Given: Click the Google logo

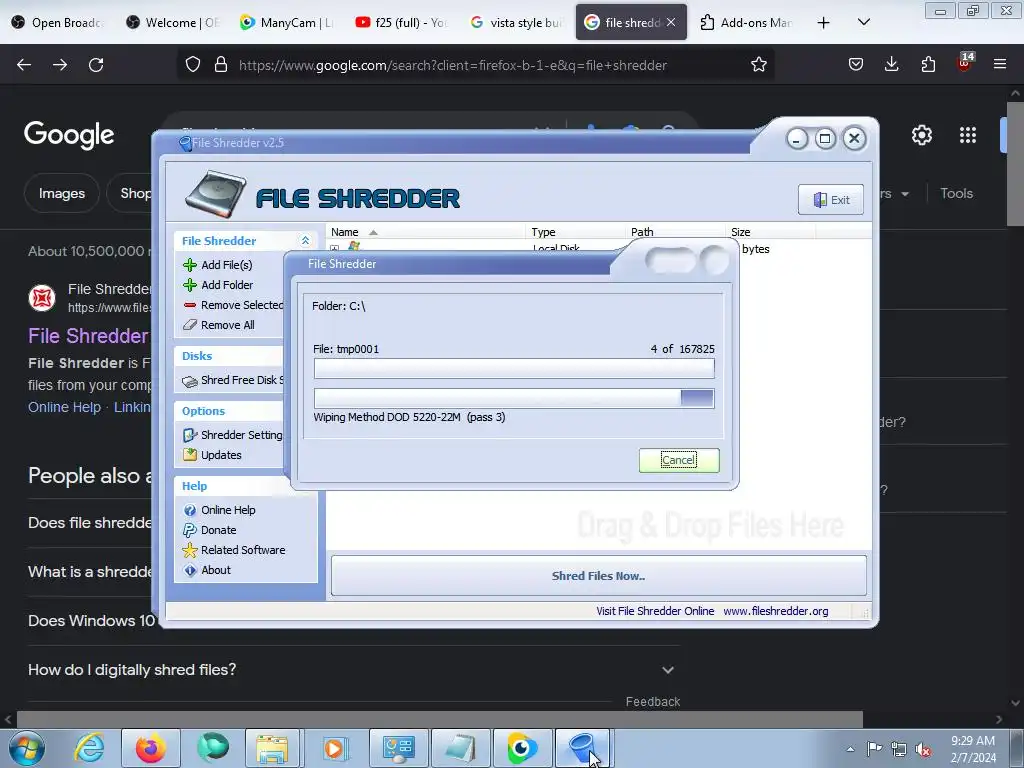Looking at the screenshot, I should pyautogui.click(x=69, y=135).
